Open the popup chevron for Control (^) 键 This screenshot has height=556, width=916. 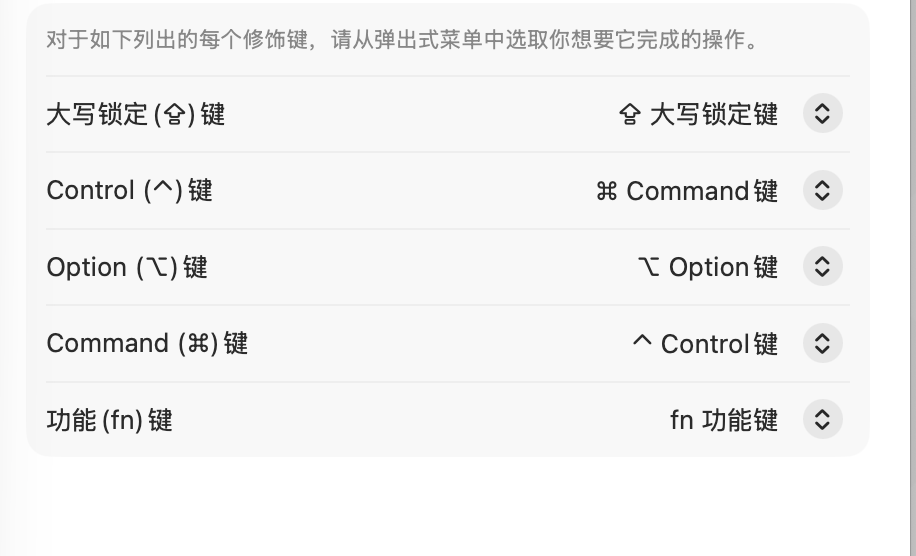(x=823, y=190)
